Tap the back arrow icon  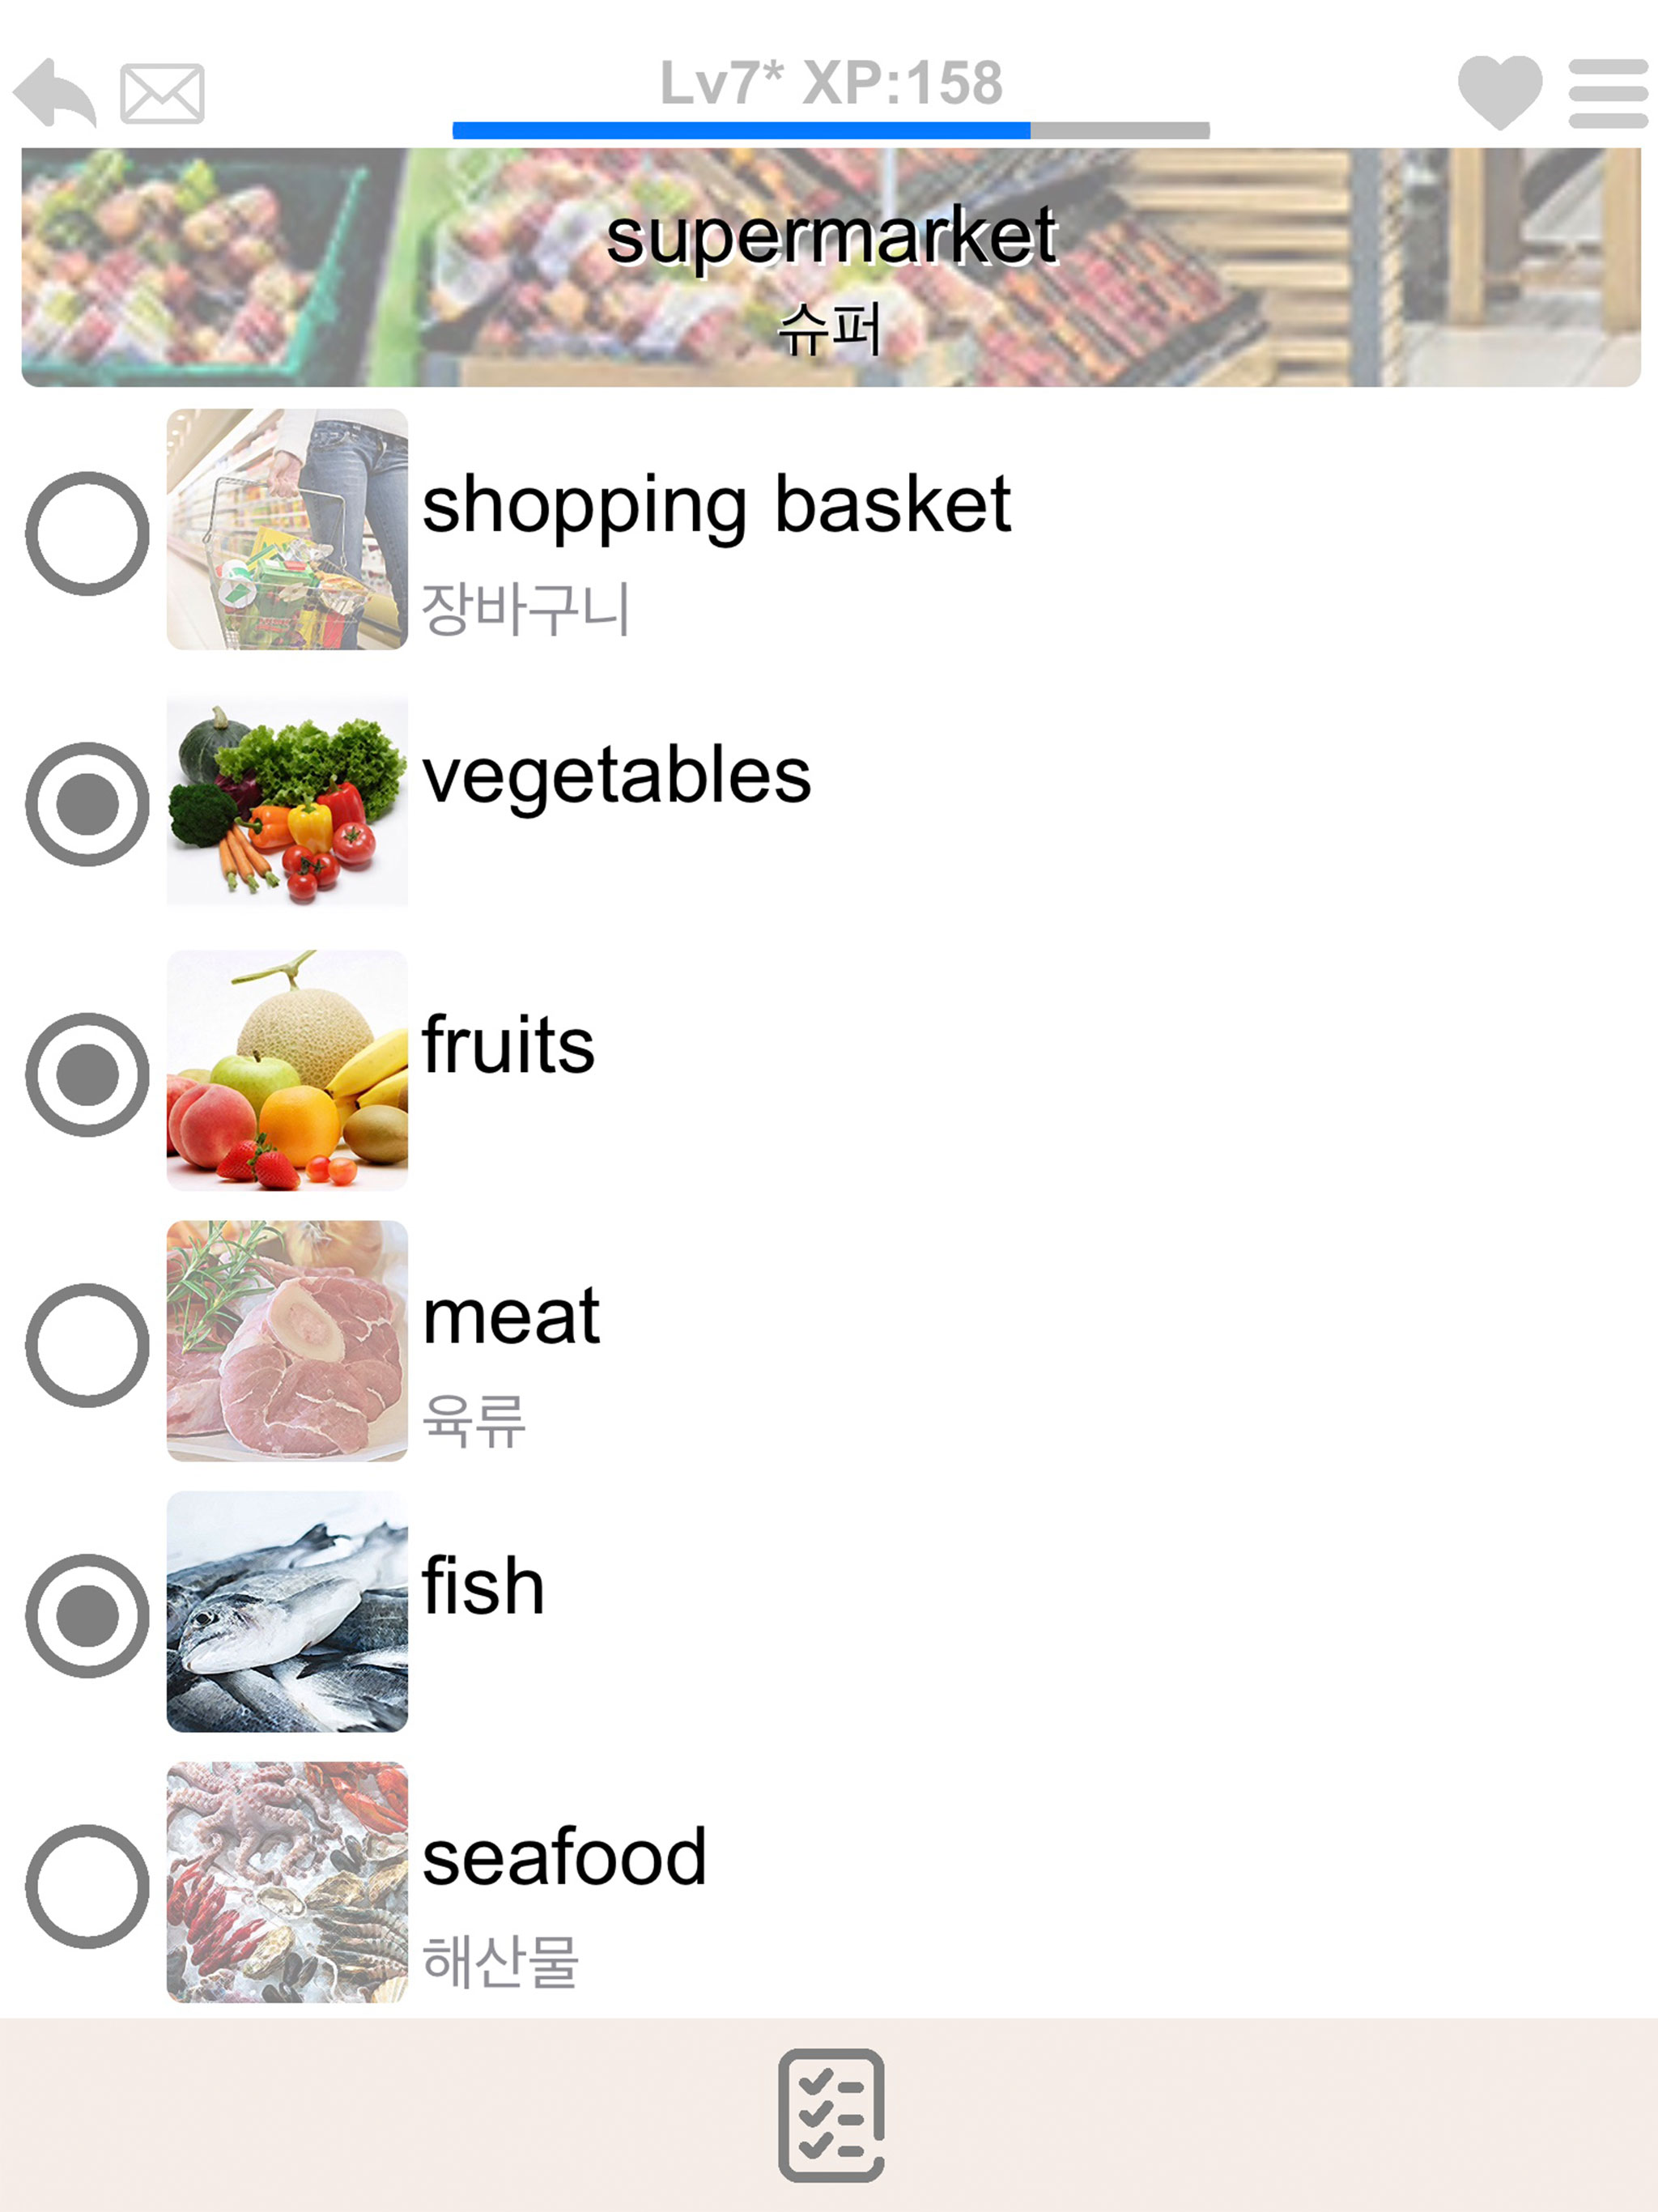click(x=56, y=93)
